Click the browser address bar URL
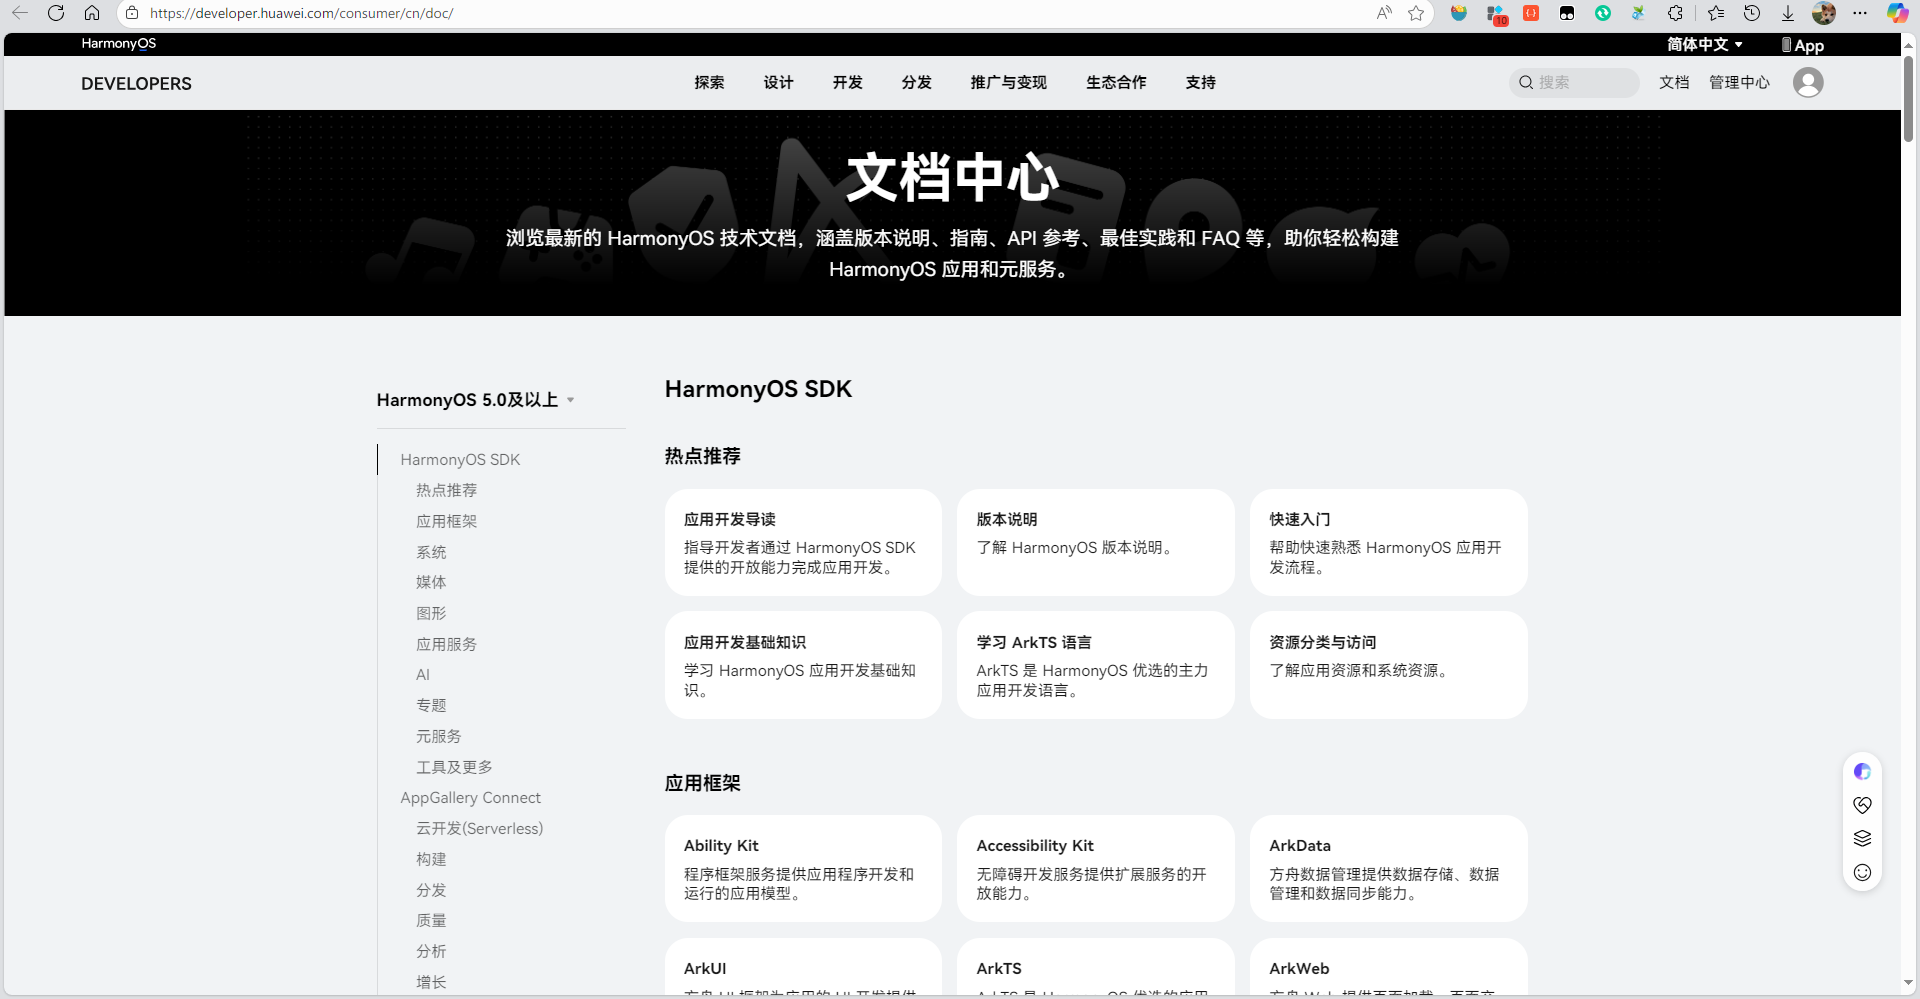 pyautogui.click(x=302, y=13)
